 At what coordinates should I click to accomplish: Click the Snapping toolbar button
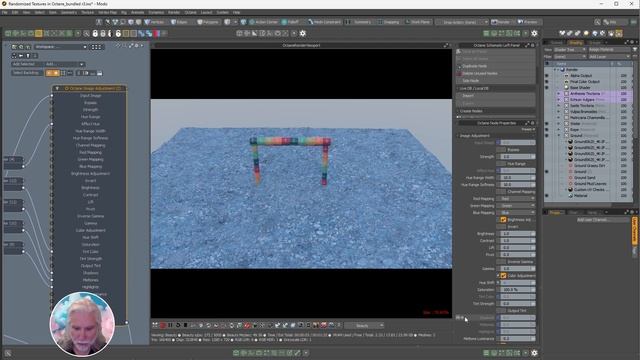[x=388, y=22]
